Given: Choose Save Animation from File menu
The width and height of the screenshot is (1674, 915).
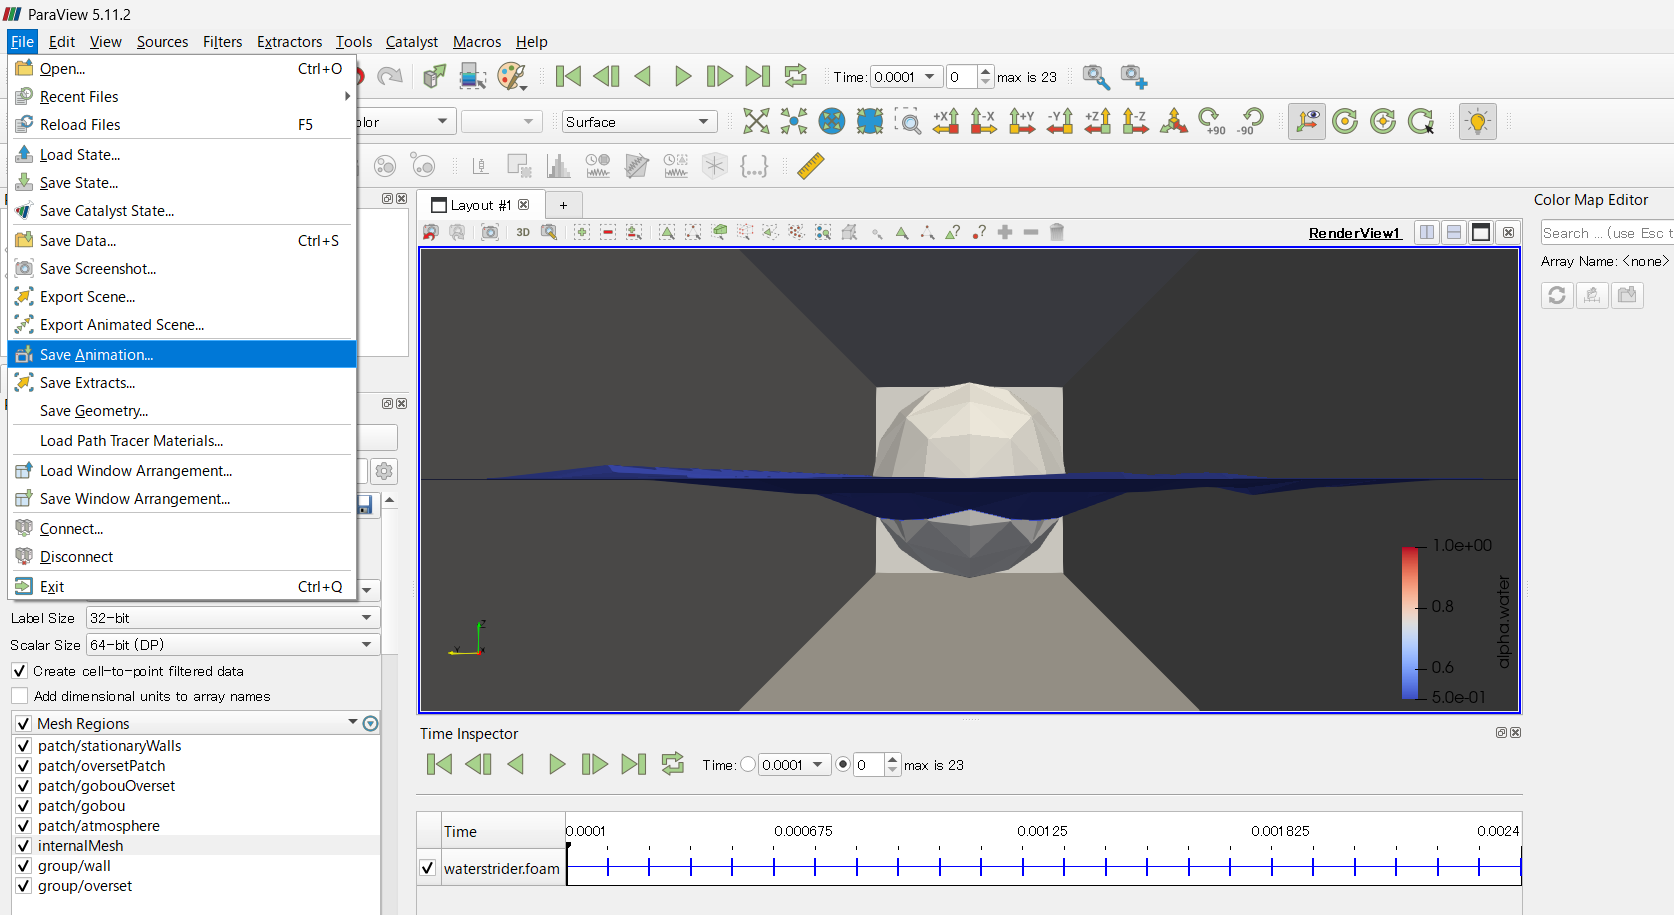Looking at the screenshot, I should [96, 355].
